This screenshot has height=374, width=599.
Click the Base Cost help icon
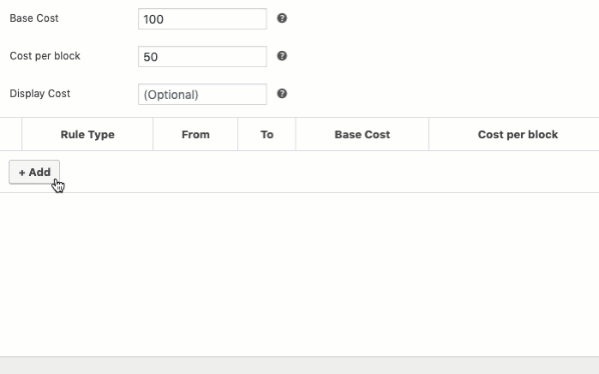(282, 18)
